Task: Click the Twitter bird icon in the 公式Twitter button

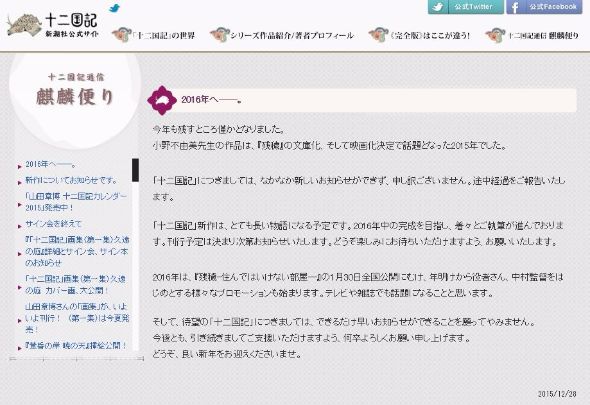Action: tap(438, 7)
